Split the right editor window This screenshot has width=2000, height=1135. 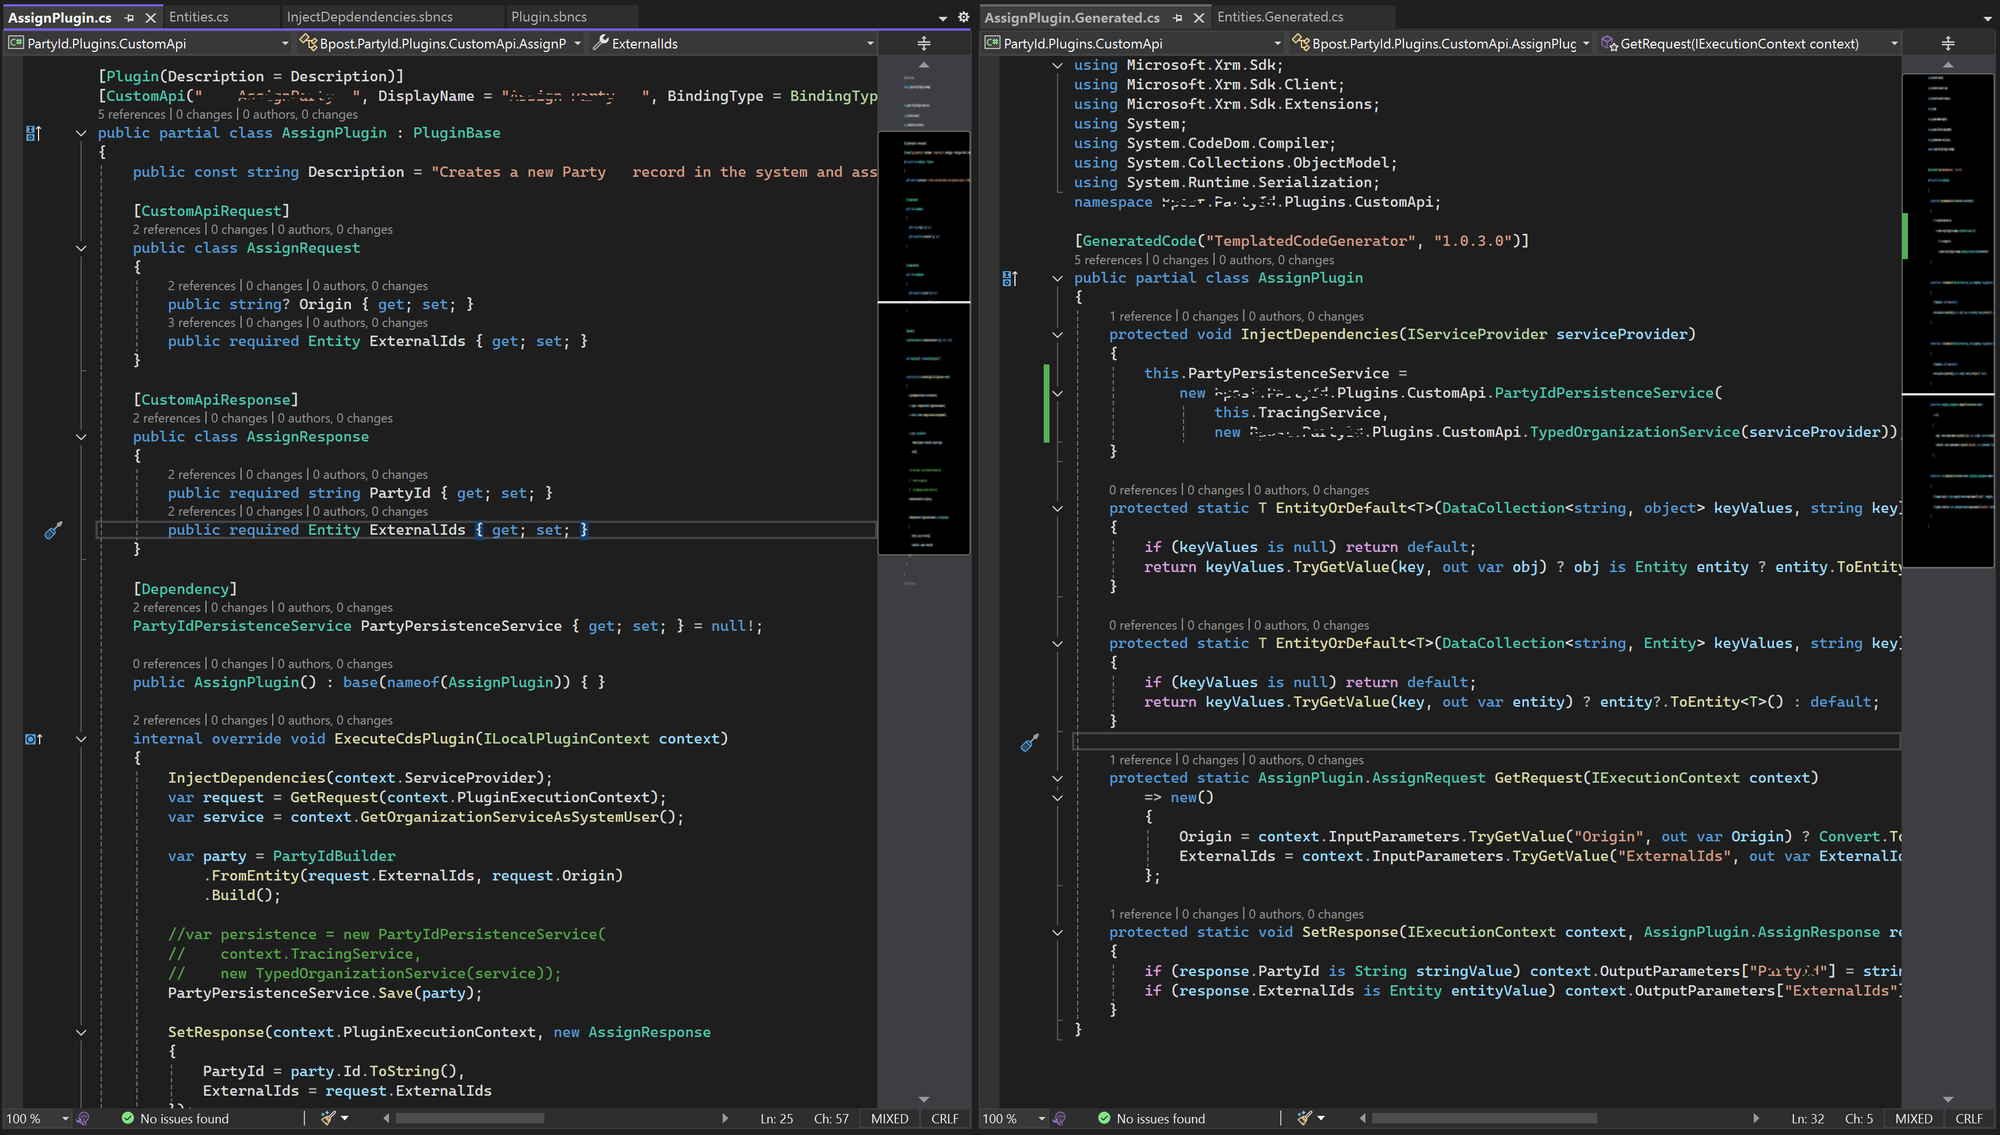click(1948, 43)
